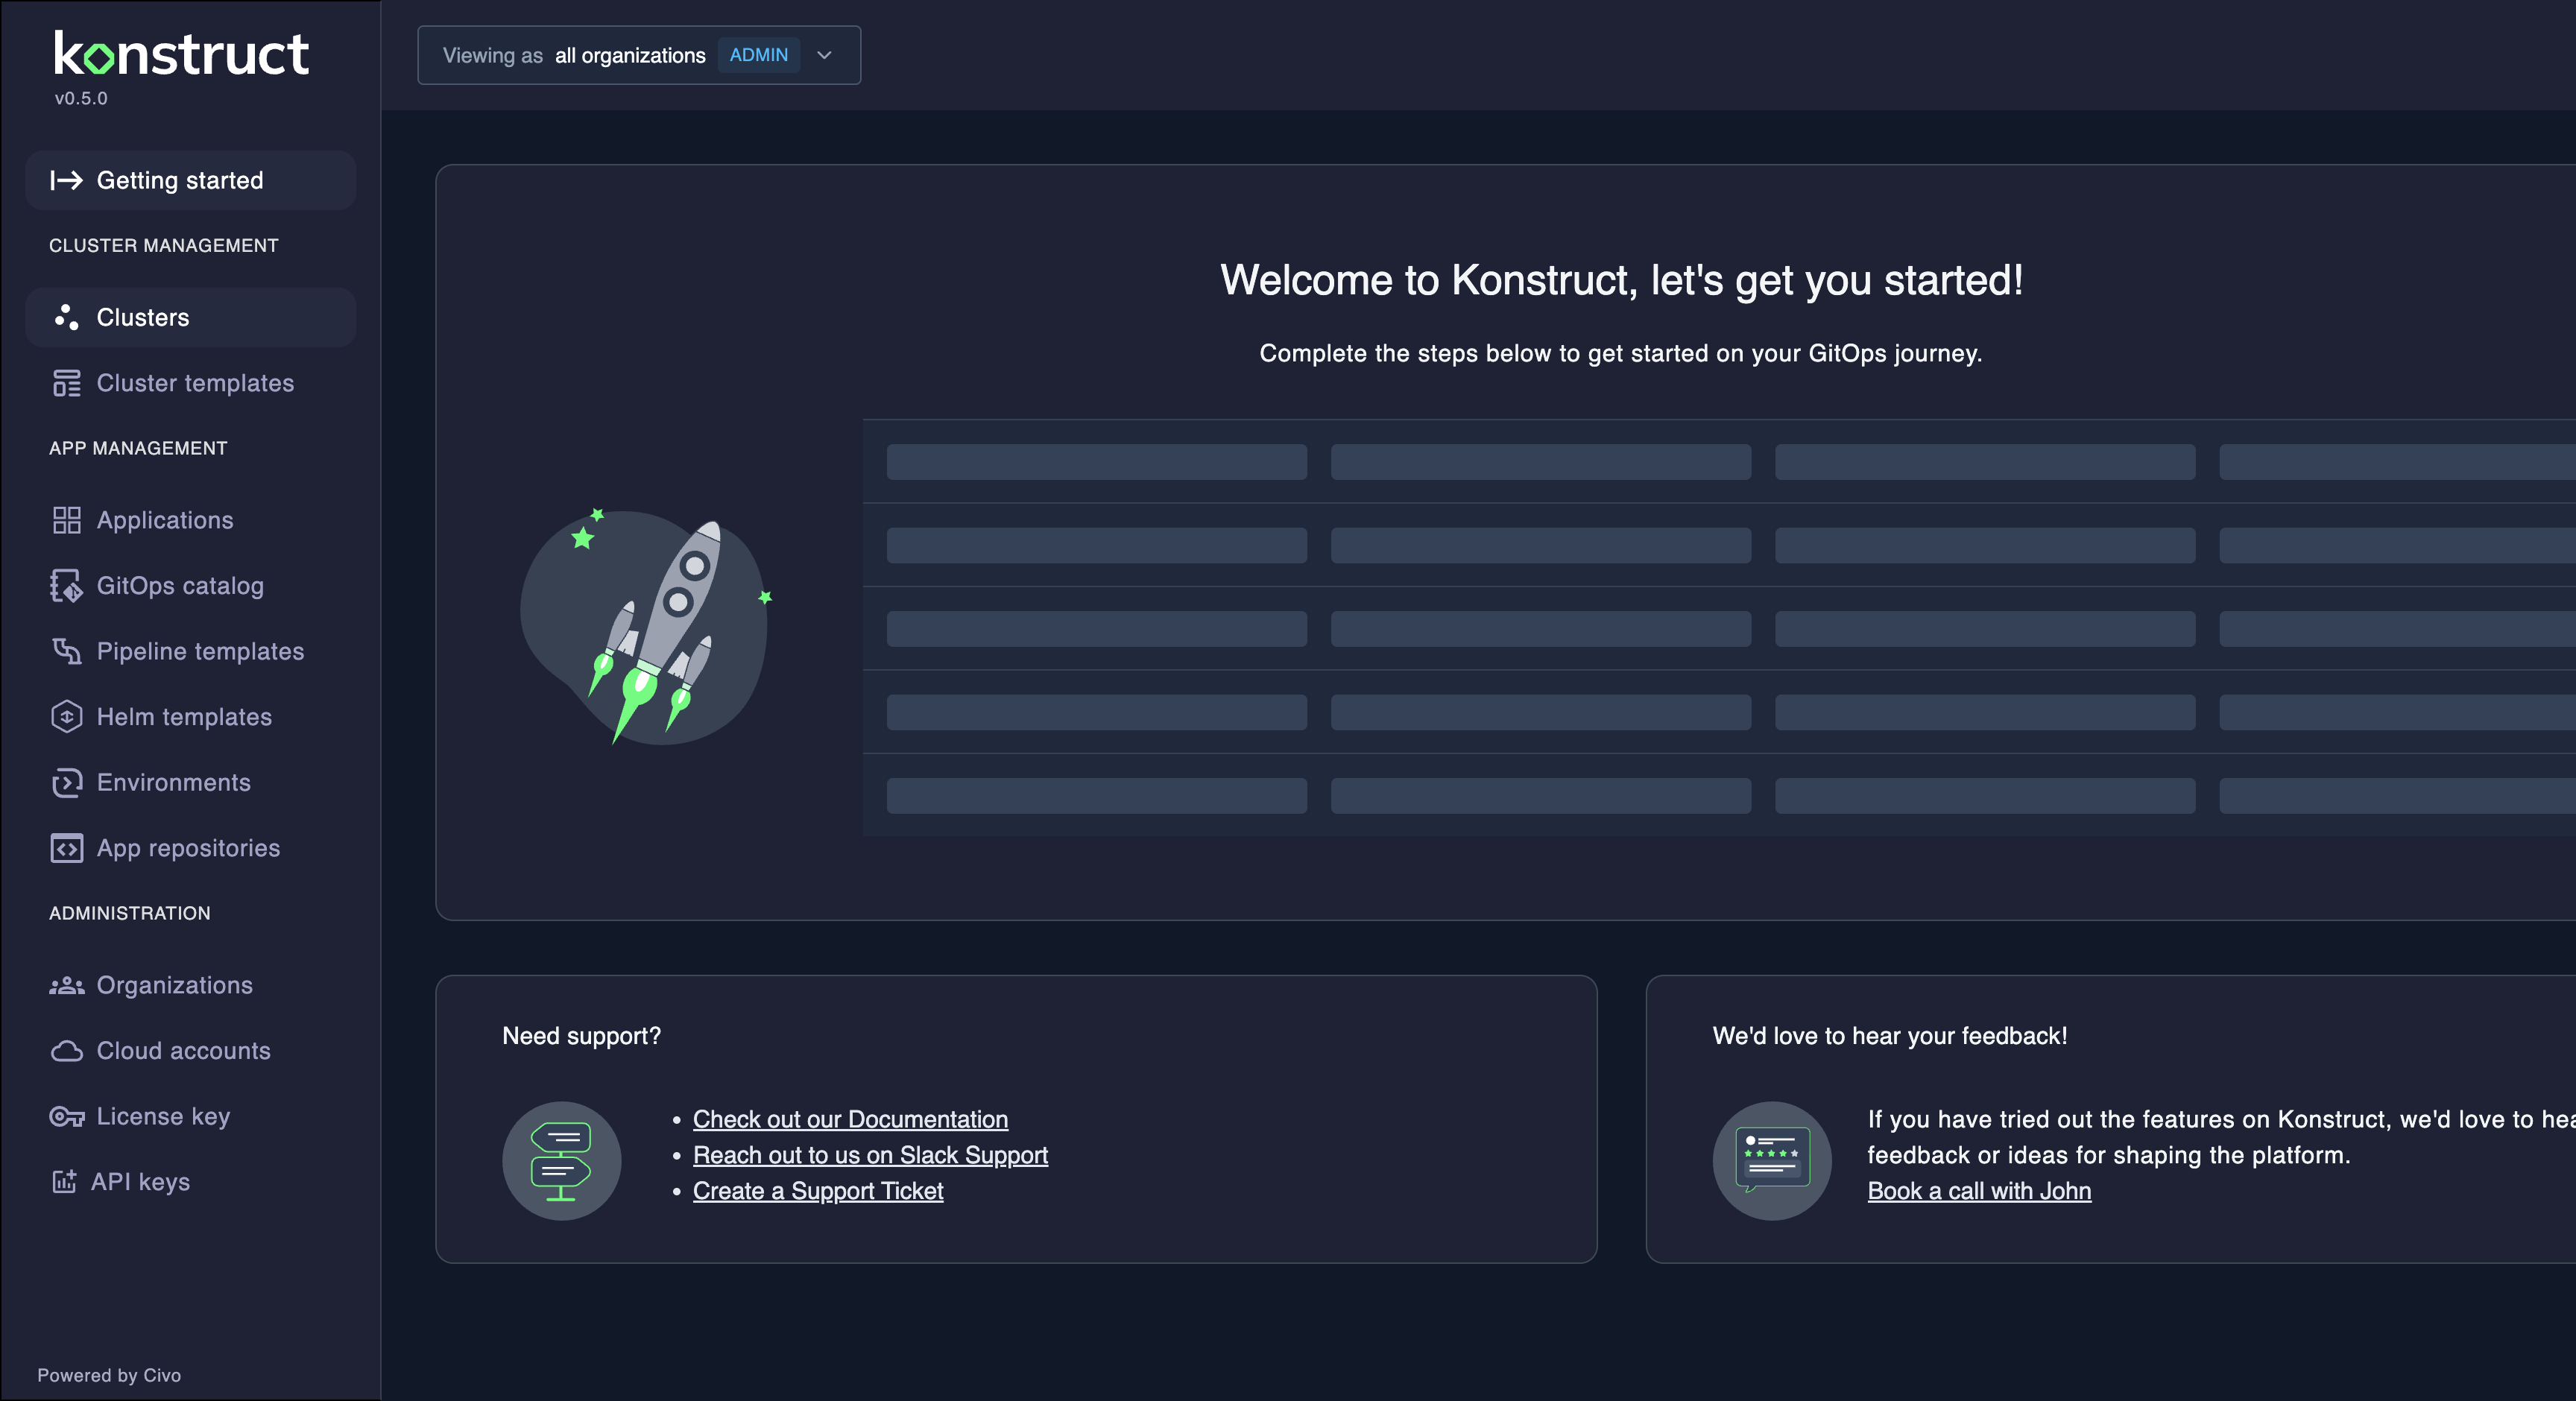Click the Powered by Civo text

coord(109,1375)
